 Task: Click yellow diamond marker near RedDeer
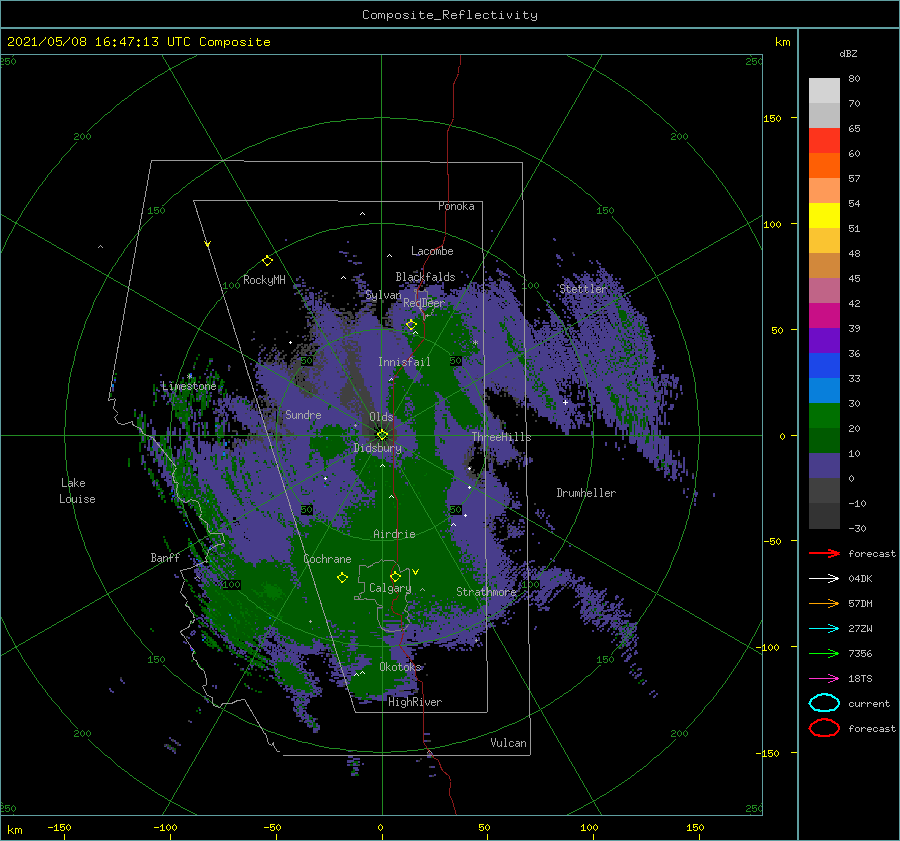[411, 325]
